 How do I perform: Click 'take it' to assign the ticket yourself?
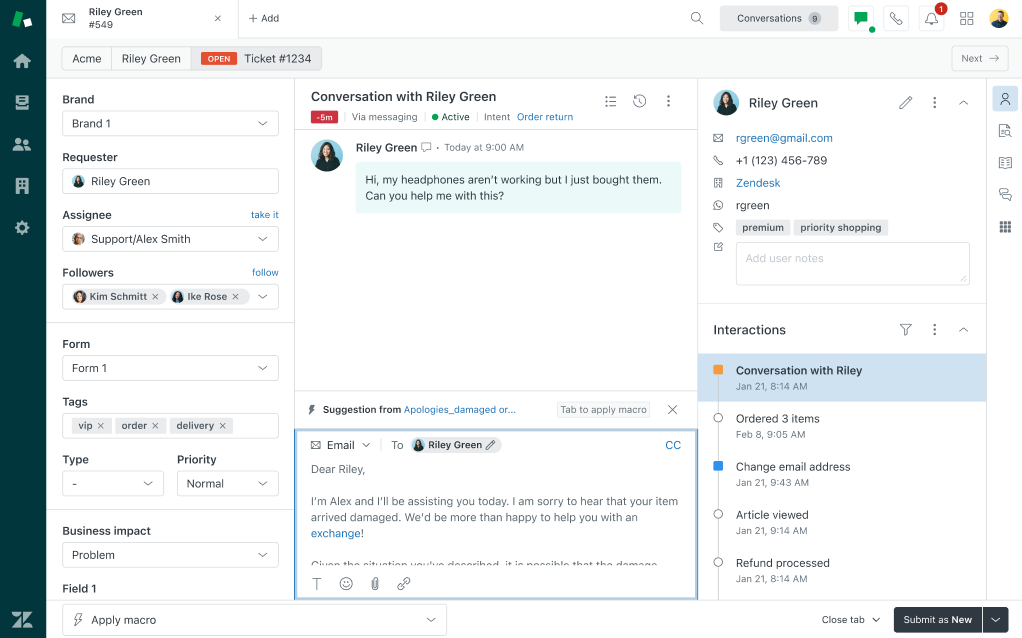tap(264, 214)
